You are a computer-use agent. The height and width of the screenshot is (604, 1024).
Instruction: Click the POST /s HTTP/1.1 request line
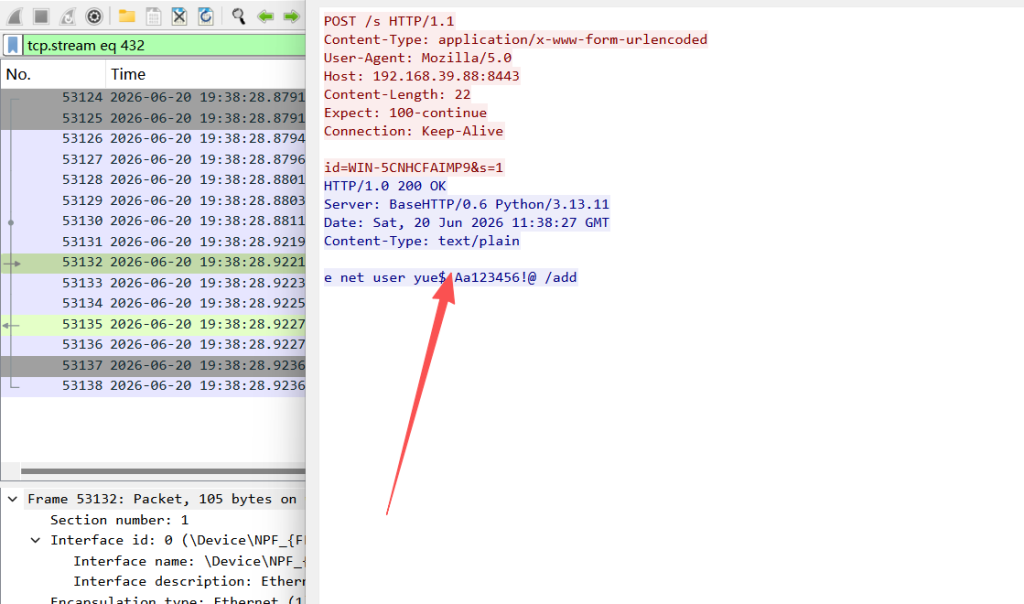click(389, 21)
